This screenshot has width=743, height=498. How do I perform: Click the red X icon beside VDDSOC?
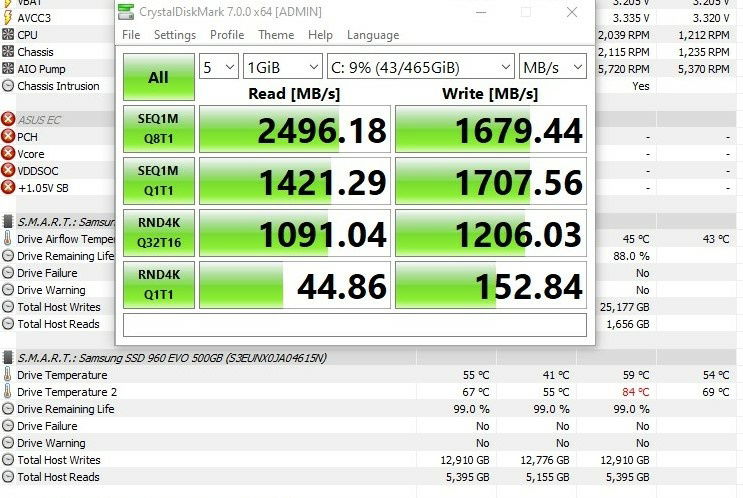click(x=8, y=171)
